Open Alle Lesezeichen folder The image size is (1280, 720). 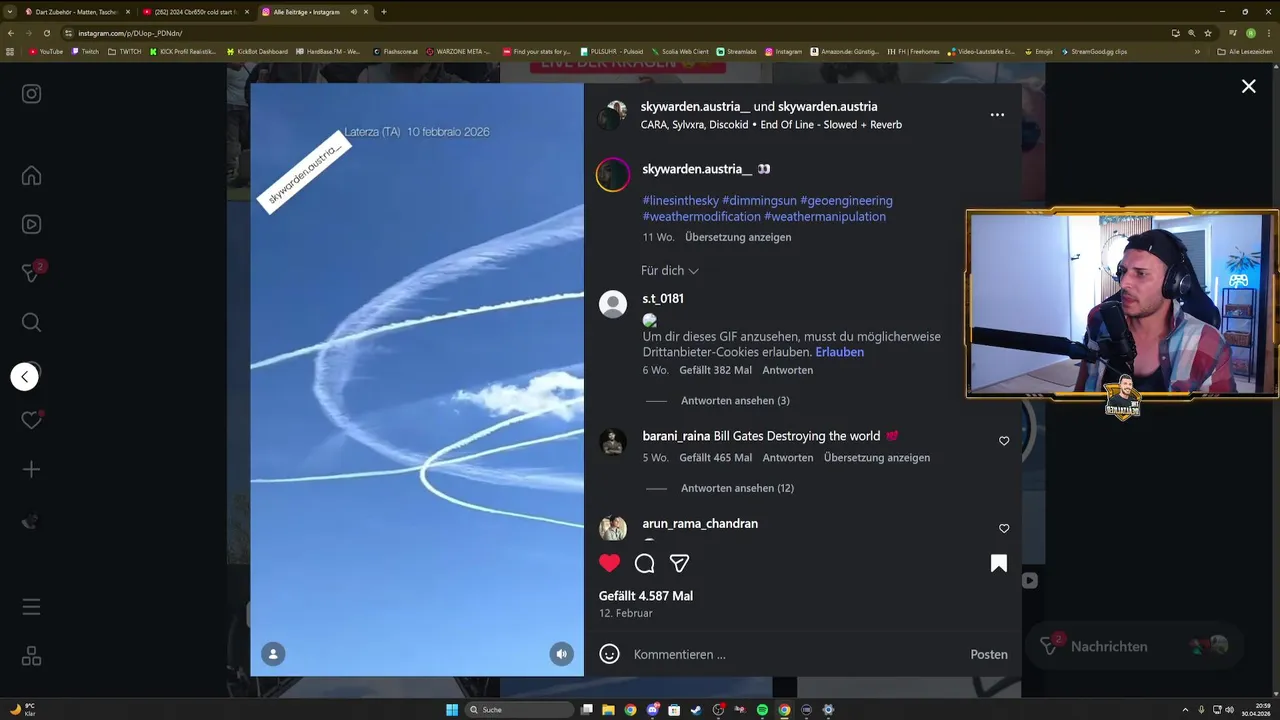coord(1244,51)
